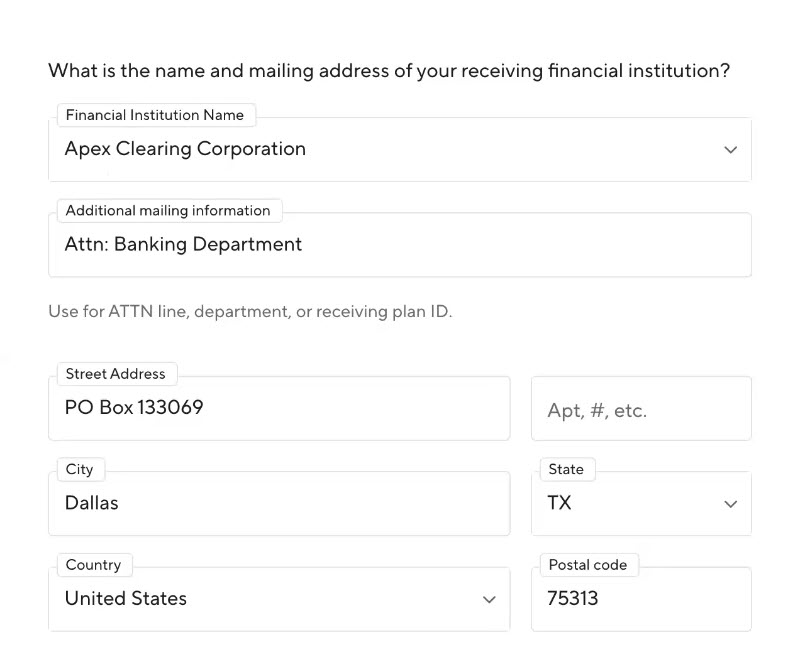This screenshot has width=795, height=651.
Task: Click the "City" field label
Action: tap(80, 470)
